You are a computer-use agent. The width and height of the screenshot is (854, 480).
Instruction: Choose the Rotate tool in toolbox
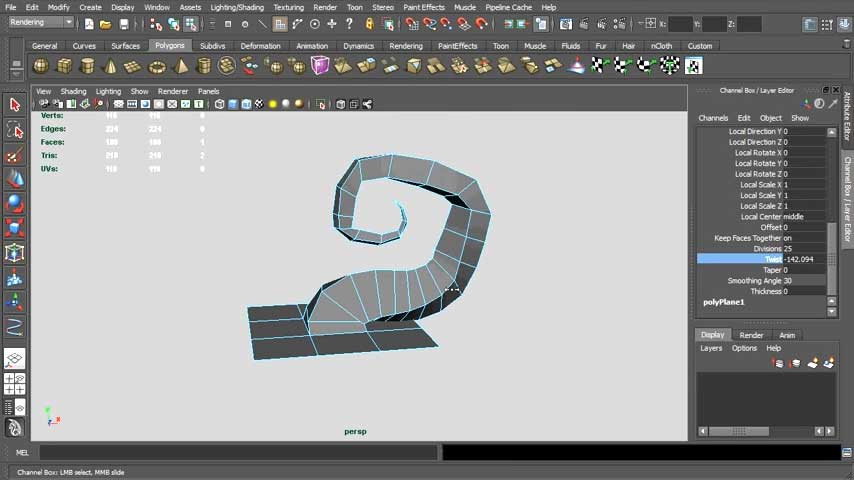click(x=15, y=203)
